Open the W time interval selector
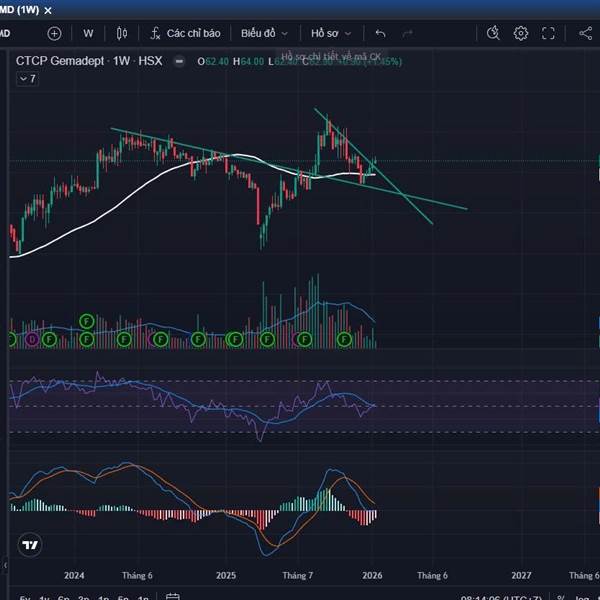 (x=88, y=34)
